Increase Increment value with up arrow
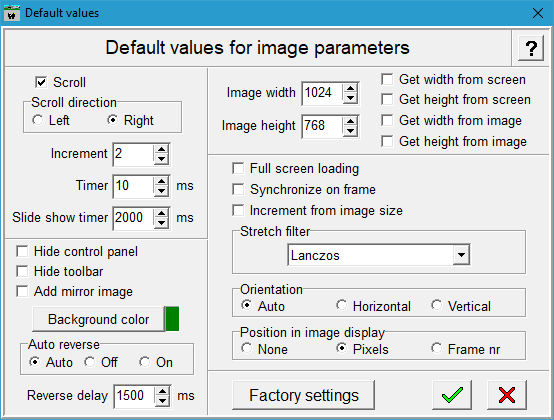554x420 pixels. [x=161, y=149]
